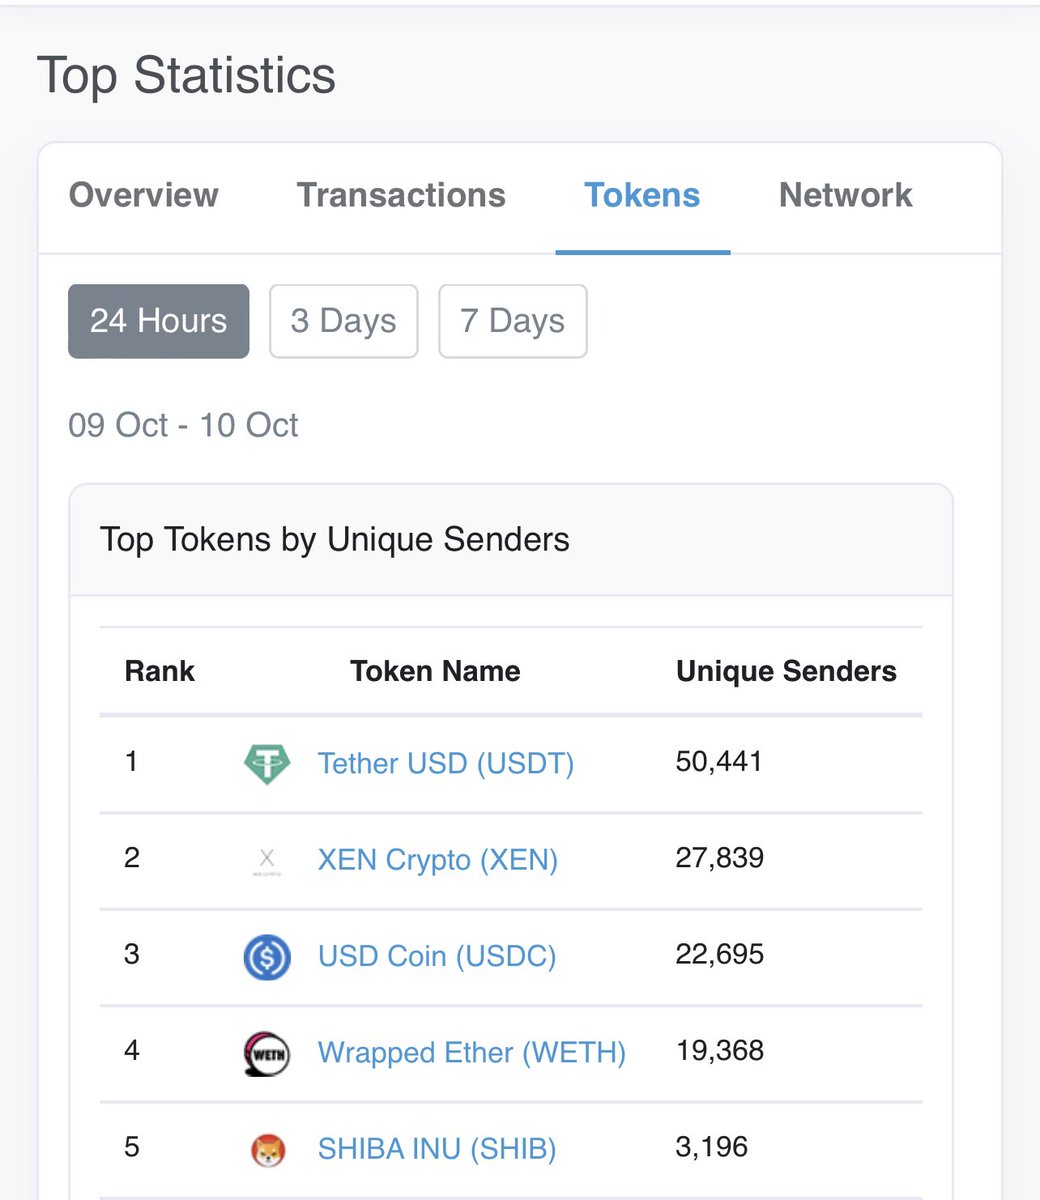Image resolution: width=1040 pixels, height=1200 pixels.
Task: Click the Token Name column header
Action: [435, 671]
